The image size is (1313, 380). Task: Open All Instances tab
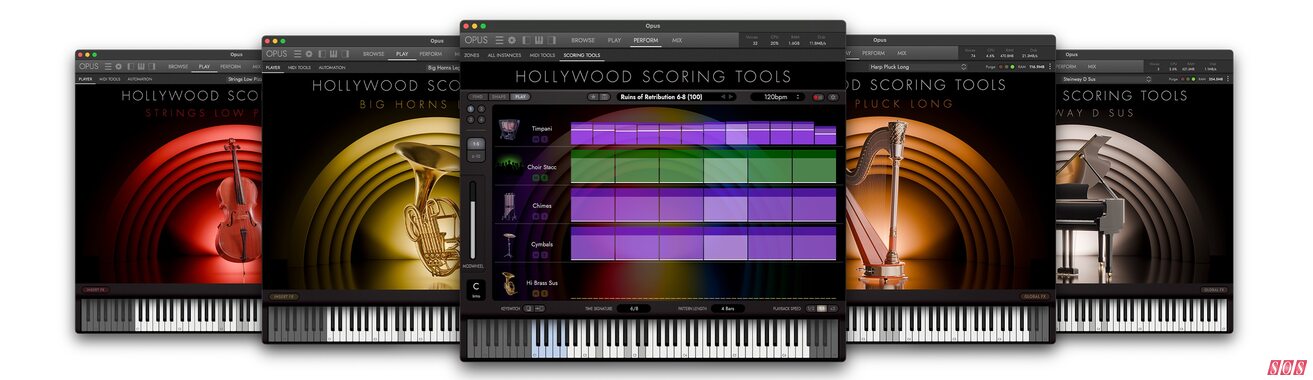click(x=505, y=55)
